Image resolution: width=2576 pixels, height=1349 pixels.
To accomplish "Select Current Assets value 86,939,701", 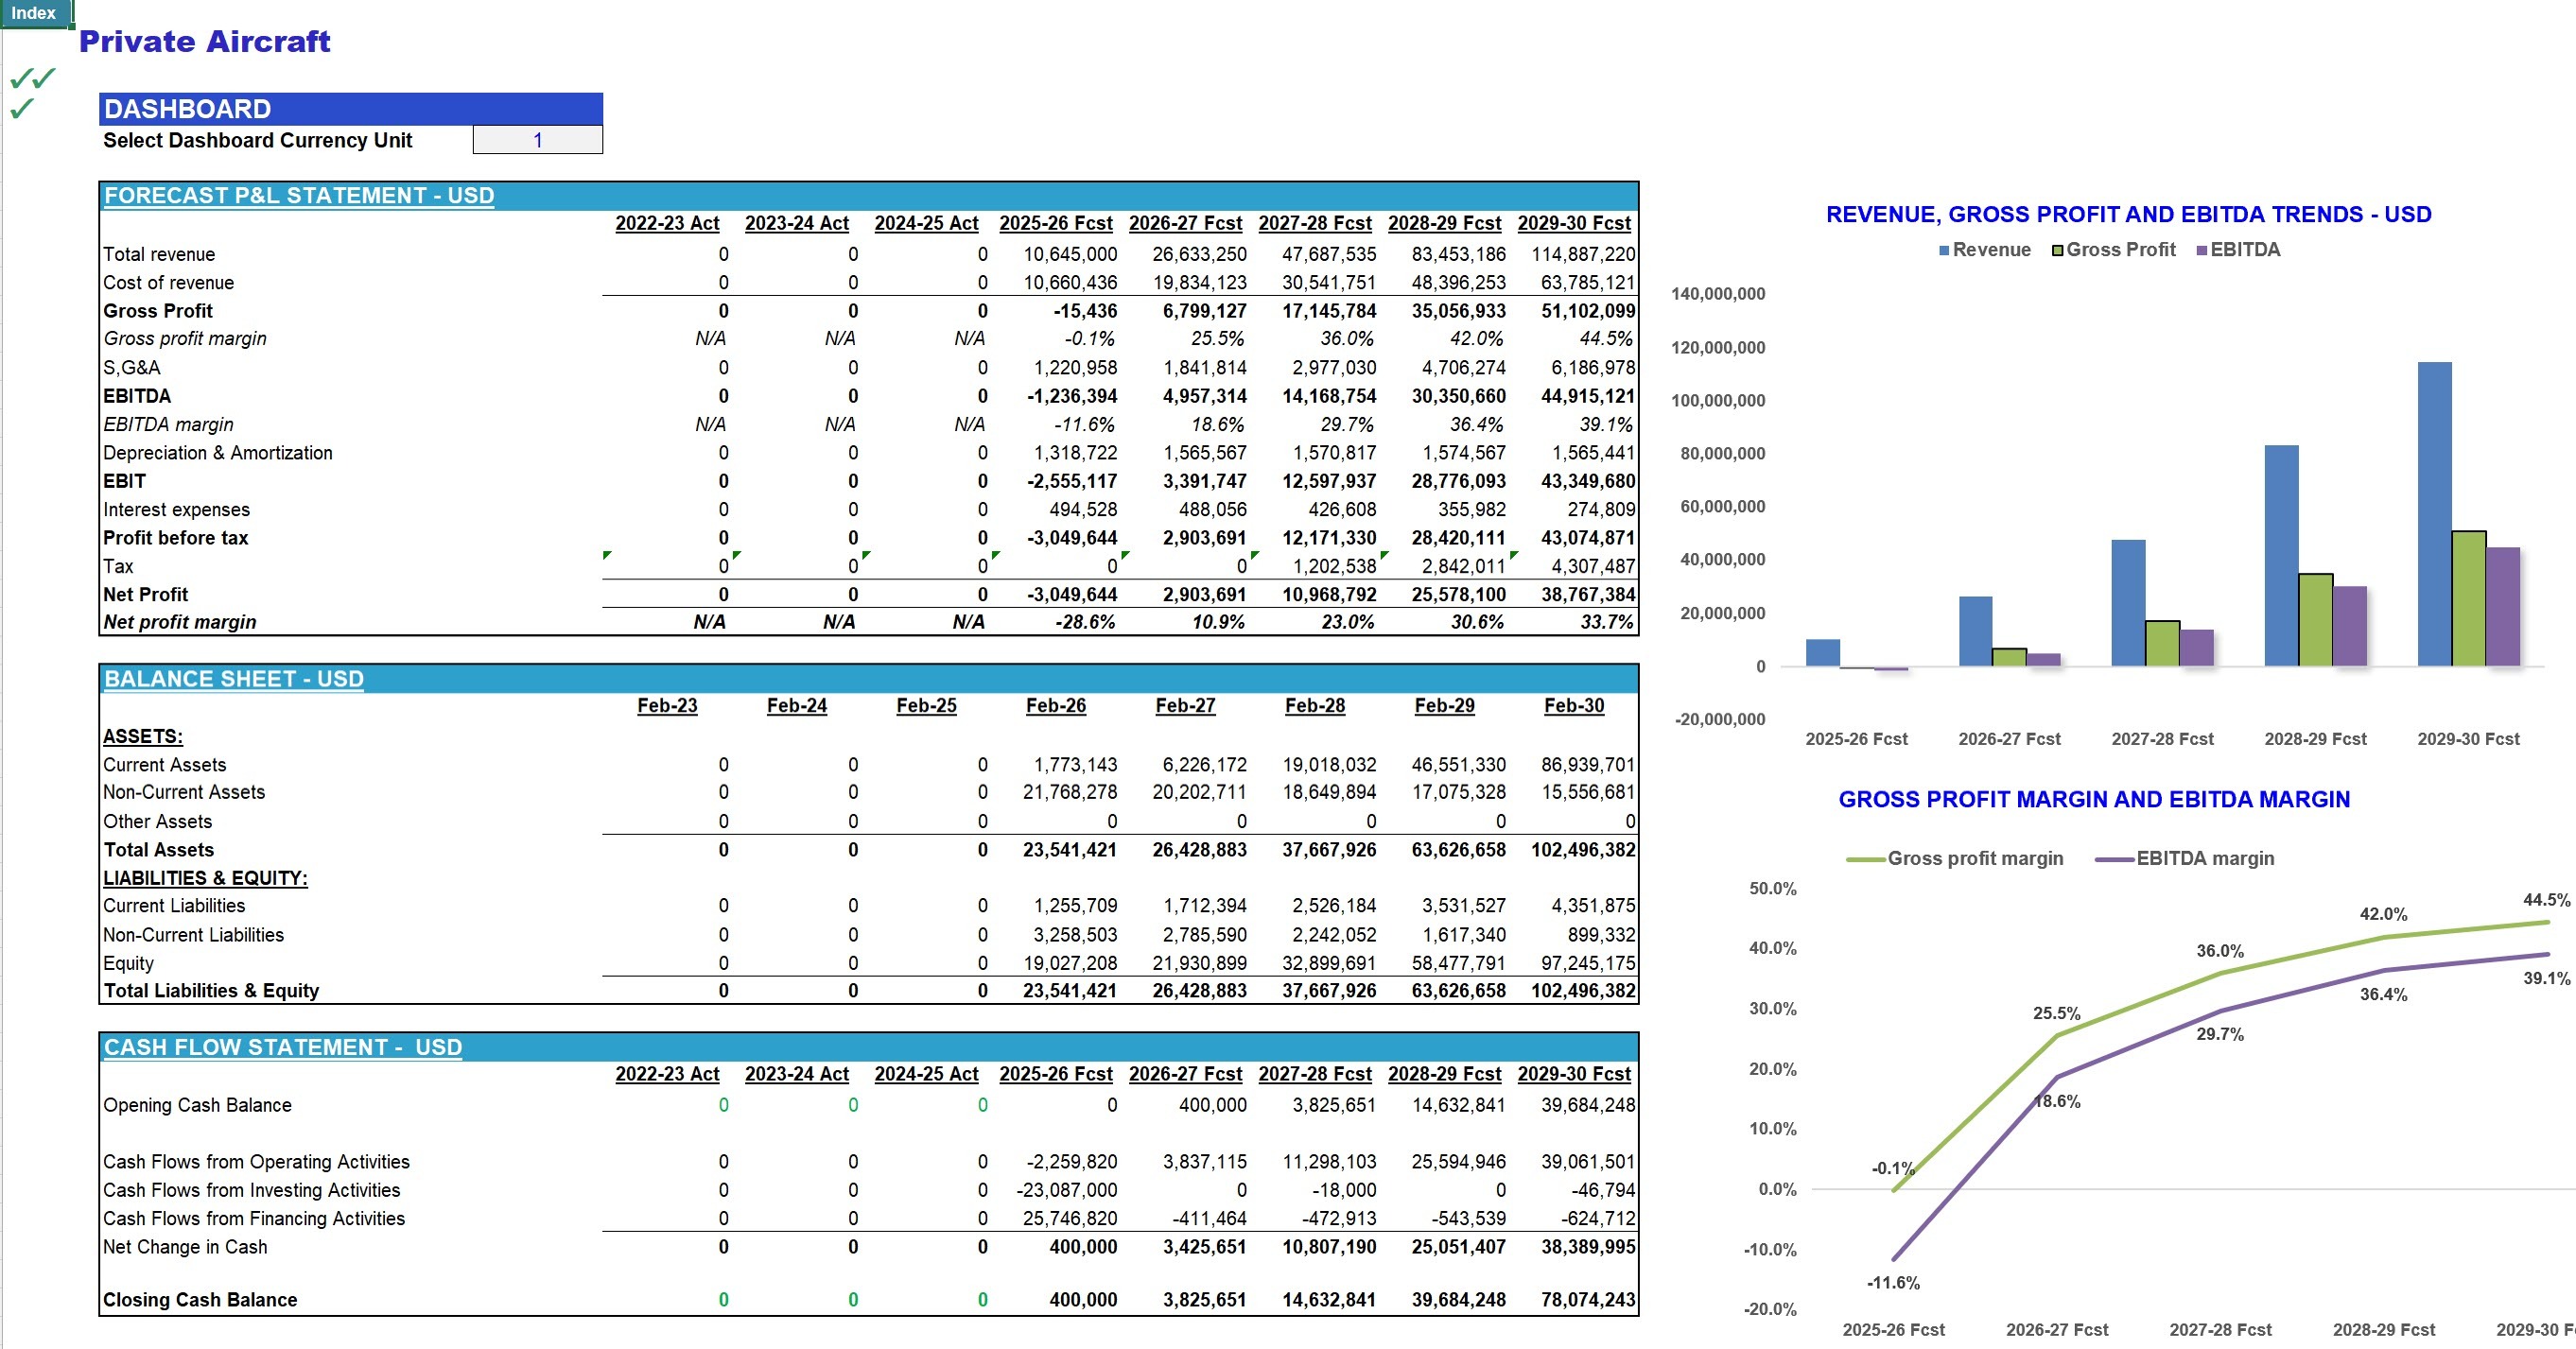I will [1588, 765].
